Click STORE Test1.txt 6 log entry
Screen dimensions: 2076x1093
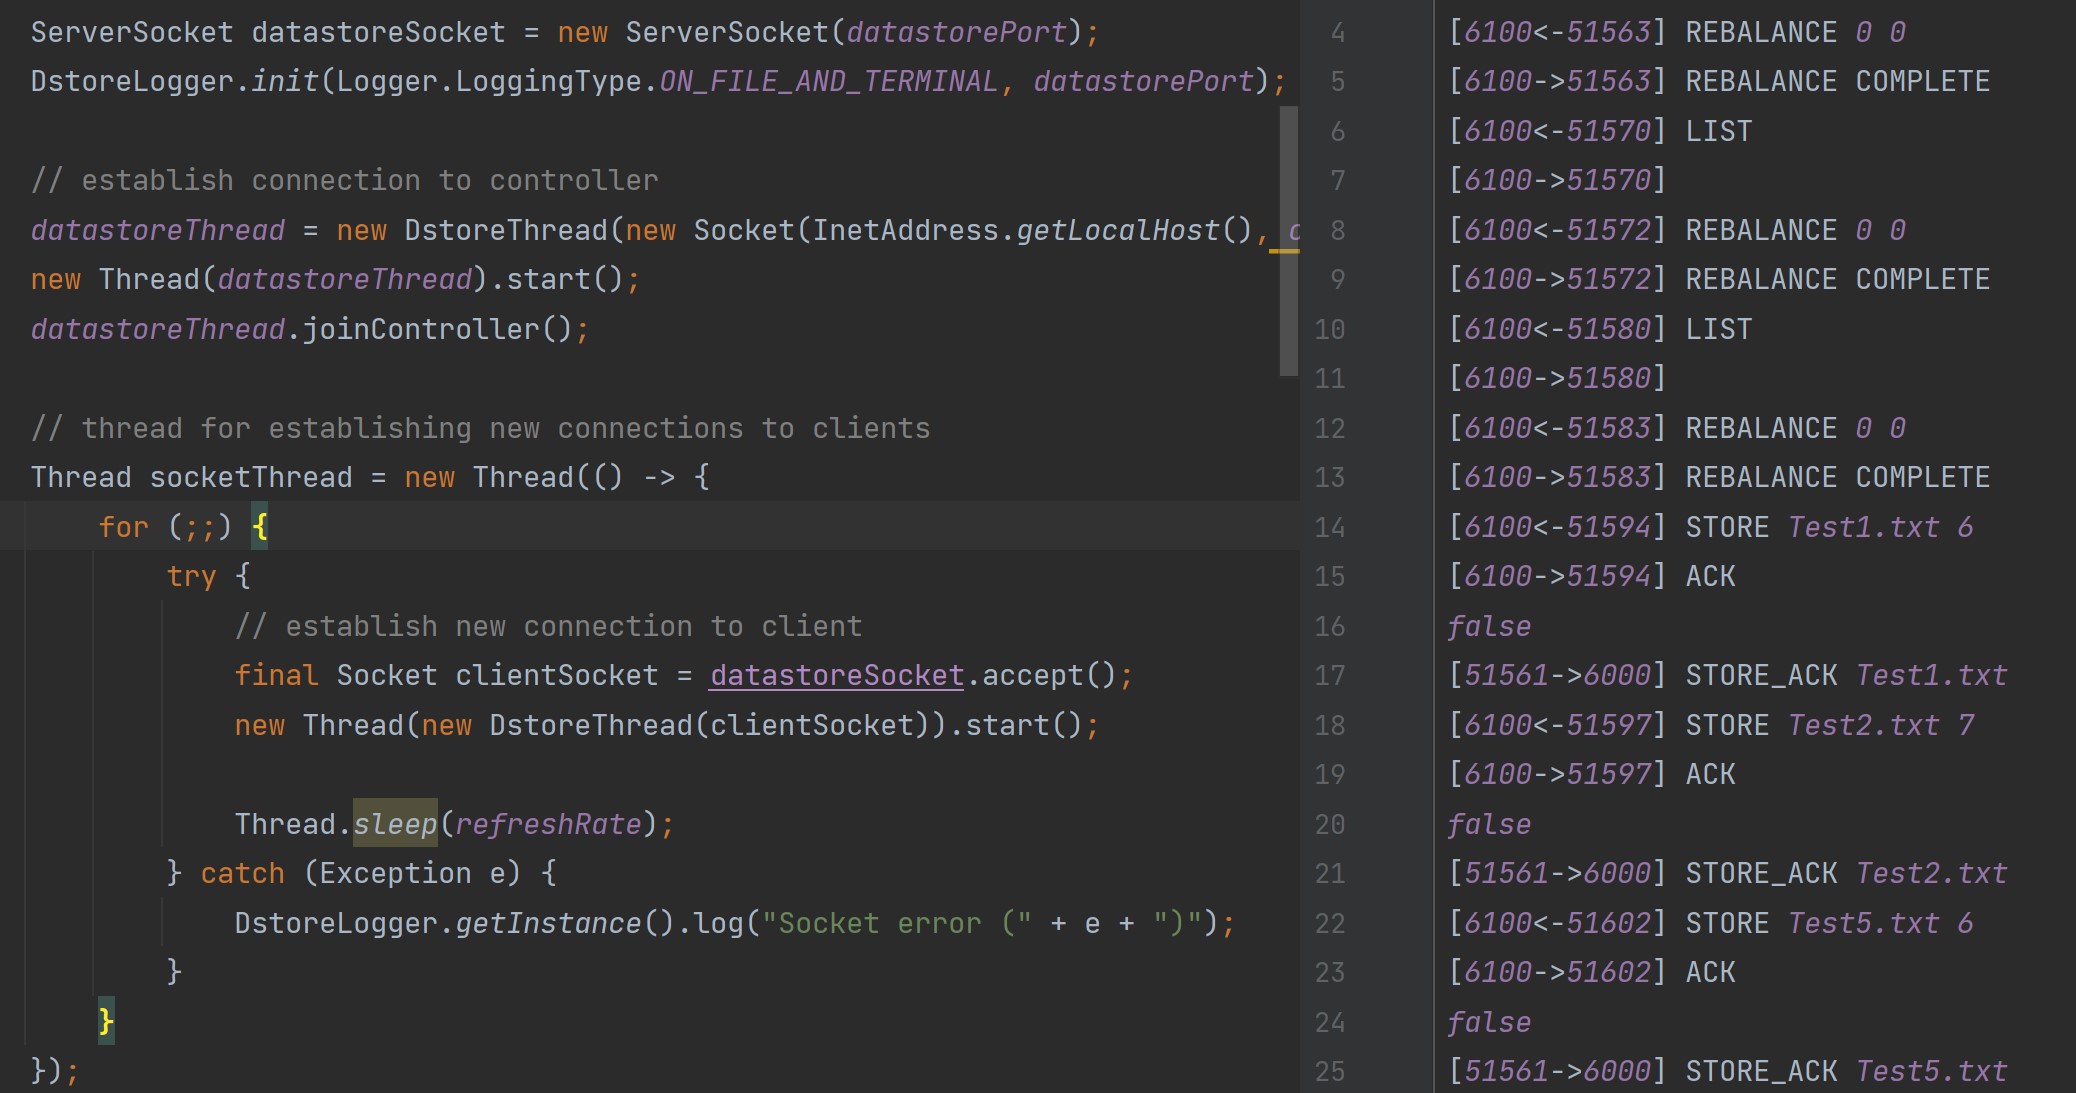coord(1828,527)
